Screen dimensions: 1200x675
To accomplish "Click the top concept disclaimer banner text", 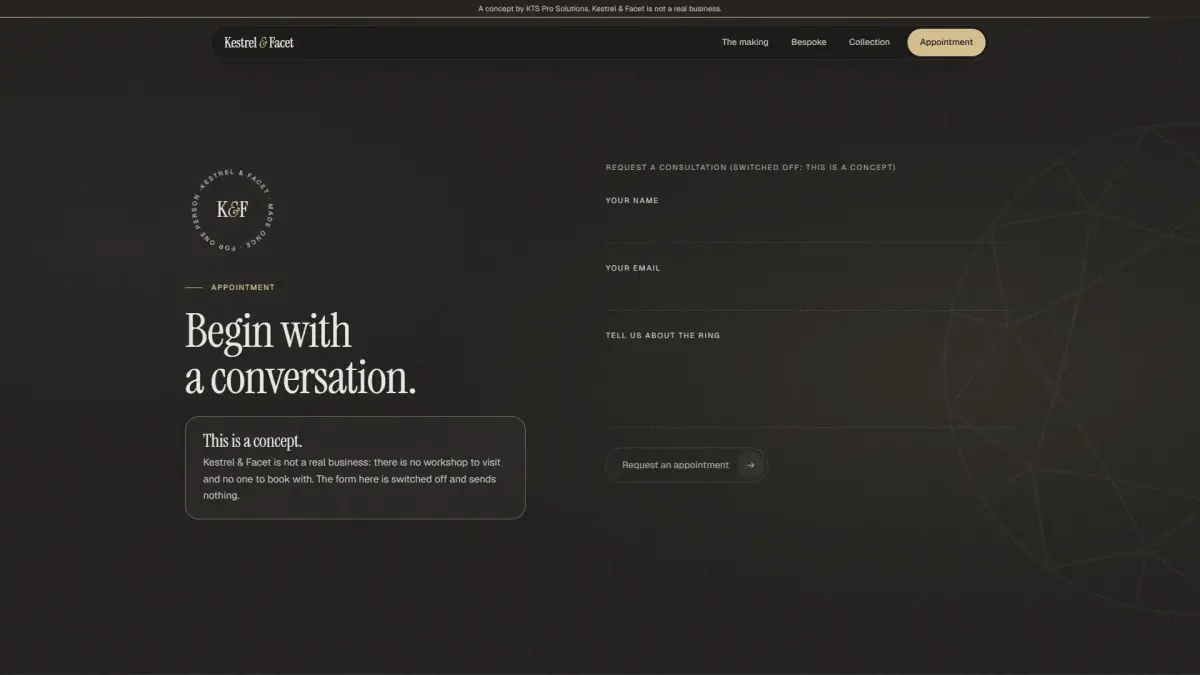I will 600,8.
